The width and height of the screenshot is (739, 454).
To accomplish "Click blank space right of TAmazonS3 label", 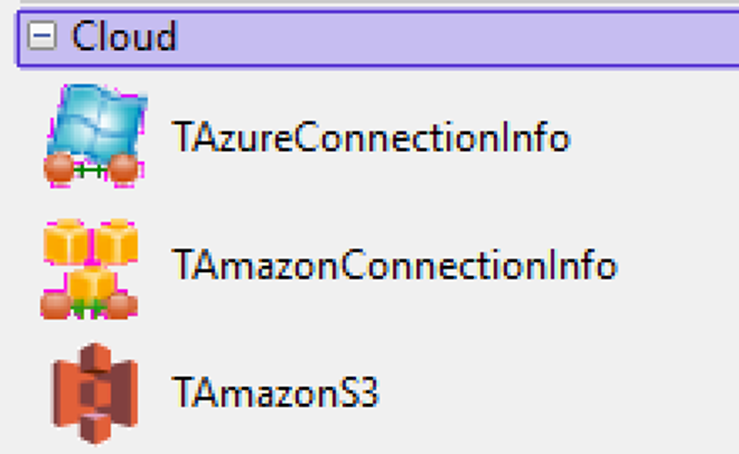I will (x=556, y=392).
